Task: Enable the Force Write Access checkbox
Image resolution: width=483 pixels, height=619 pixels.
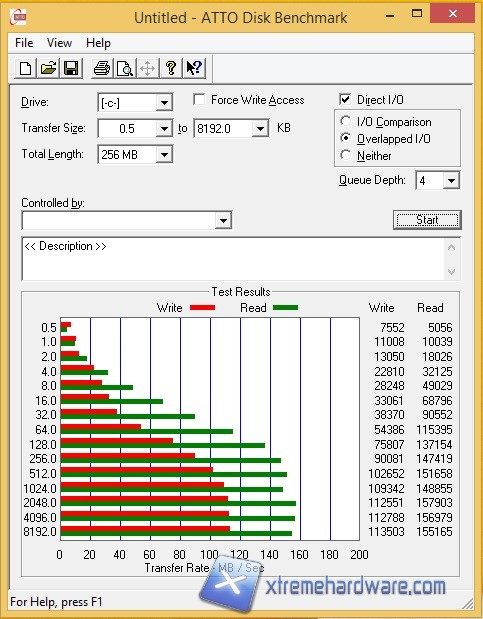Action: (x=199, y=99)
